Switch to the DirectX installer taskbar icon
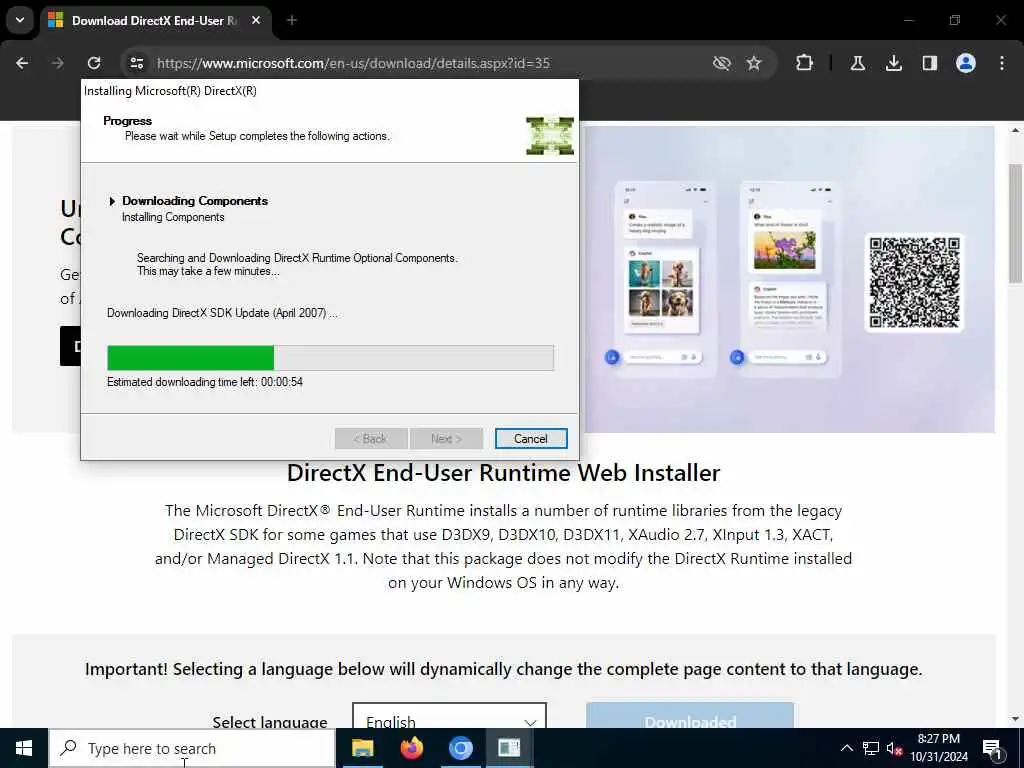This screenshot has height=768, width=1024. click(x=509, y=748)
